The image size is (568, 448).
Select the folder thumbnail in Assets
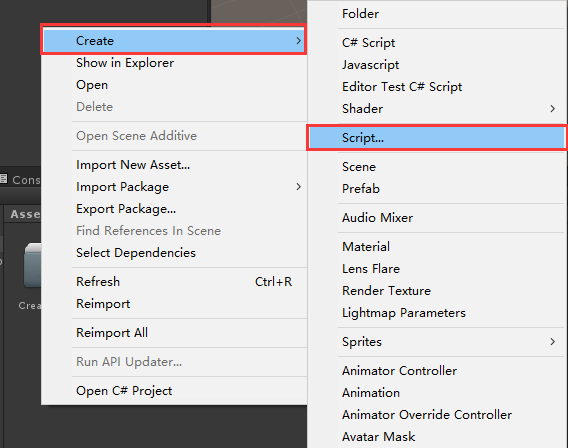tap(33, 265)
